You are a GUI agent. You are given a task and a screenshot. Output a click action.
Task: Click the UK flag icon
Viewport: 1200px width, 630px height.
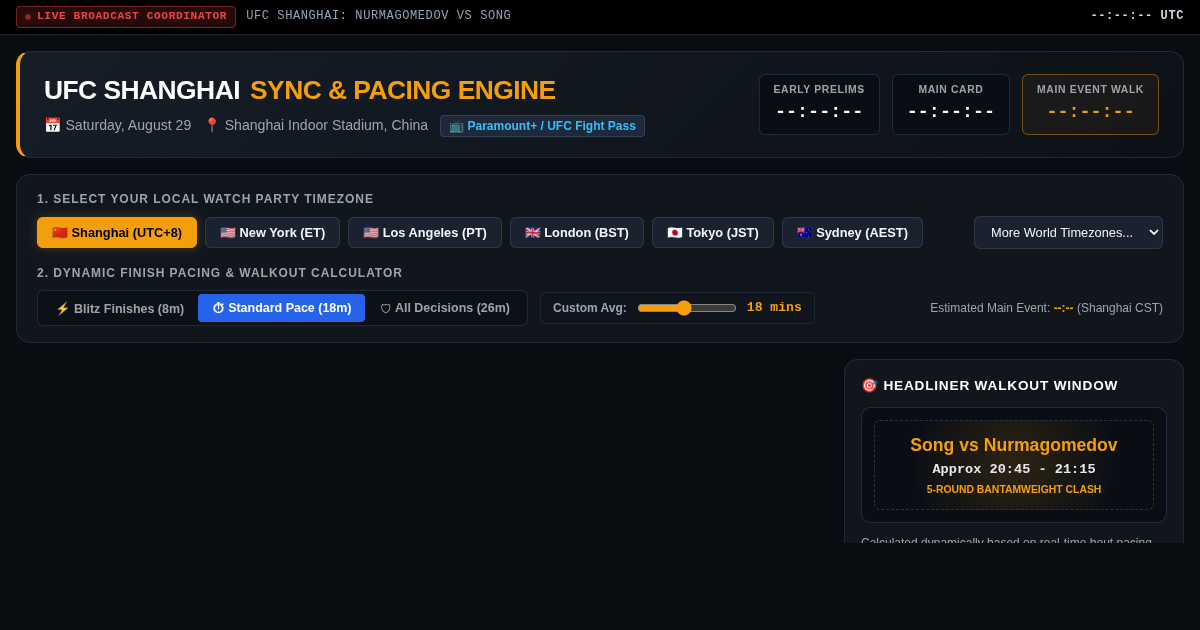[532, 233]
